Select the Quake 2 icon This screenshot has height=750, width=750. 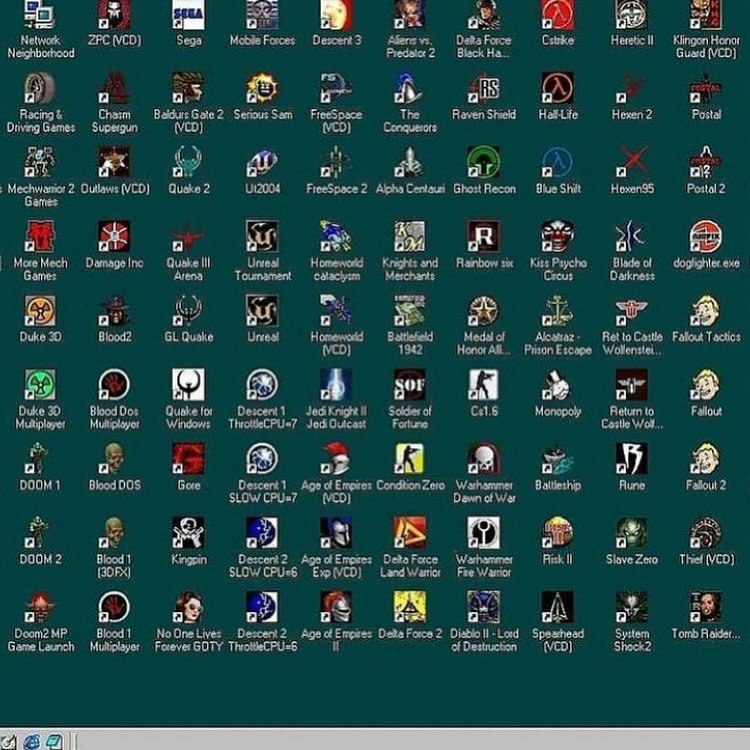click(188, 163)
